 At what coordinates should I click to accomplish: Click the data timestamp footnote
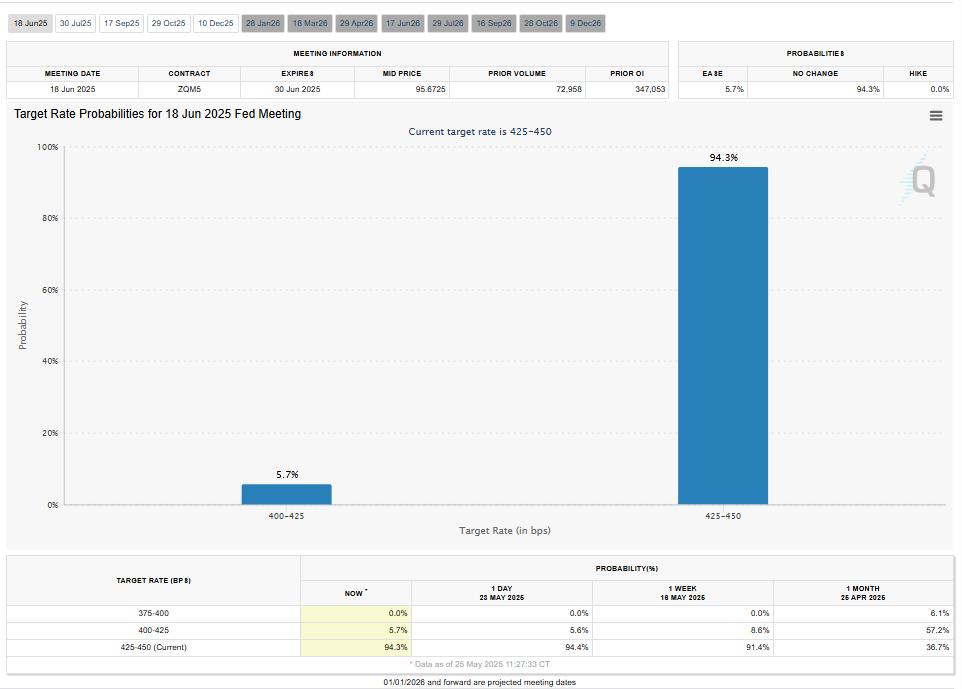[480, 661]
